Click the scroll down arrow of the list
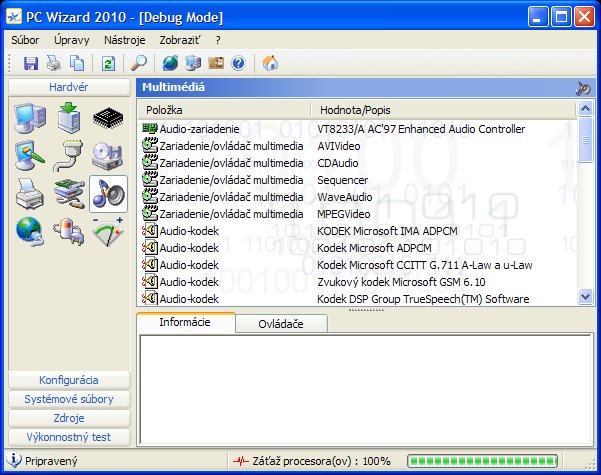The image size is (601, 475). (x=585, y=297)
